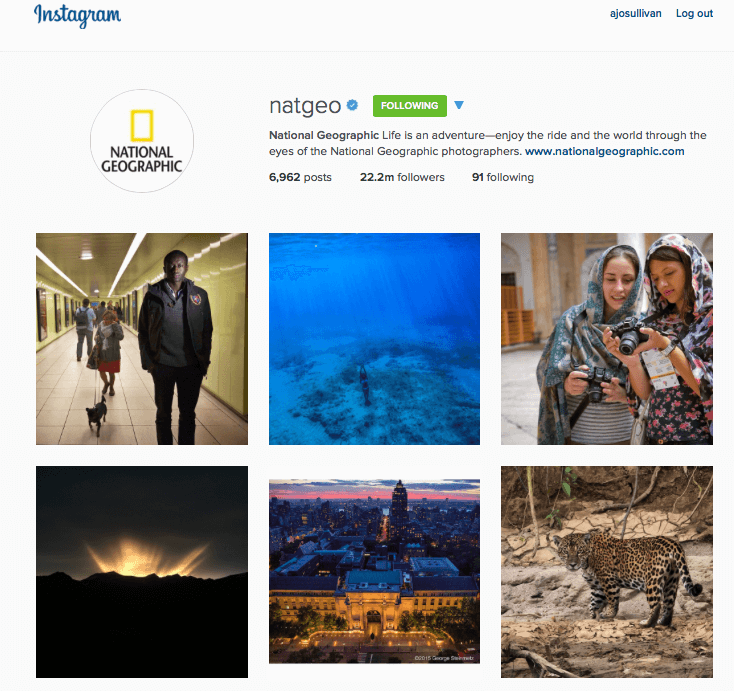
Task: Open the ajosullivan profile link
Action: pyautogui.click(x=635, y=14)
